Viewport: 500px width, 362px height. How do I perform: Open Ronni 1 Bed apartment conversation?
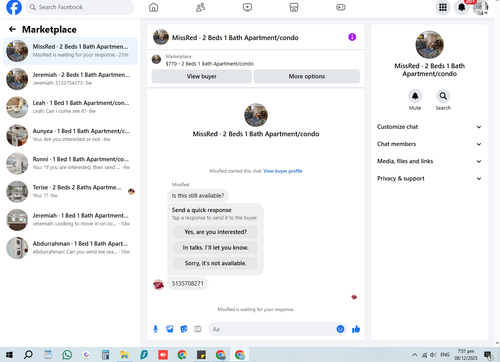tap(70, 163)
